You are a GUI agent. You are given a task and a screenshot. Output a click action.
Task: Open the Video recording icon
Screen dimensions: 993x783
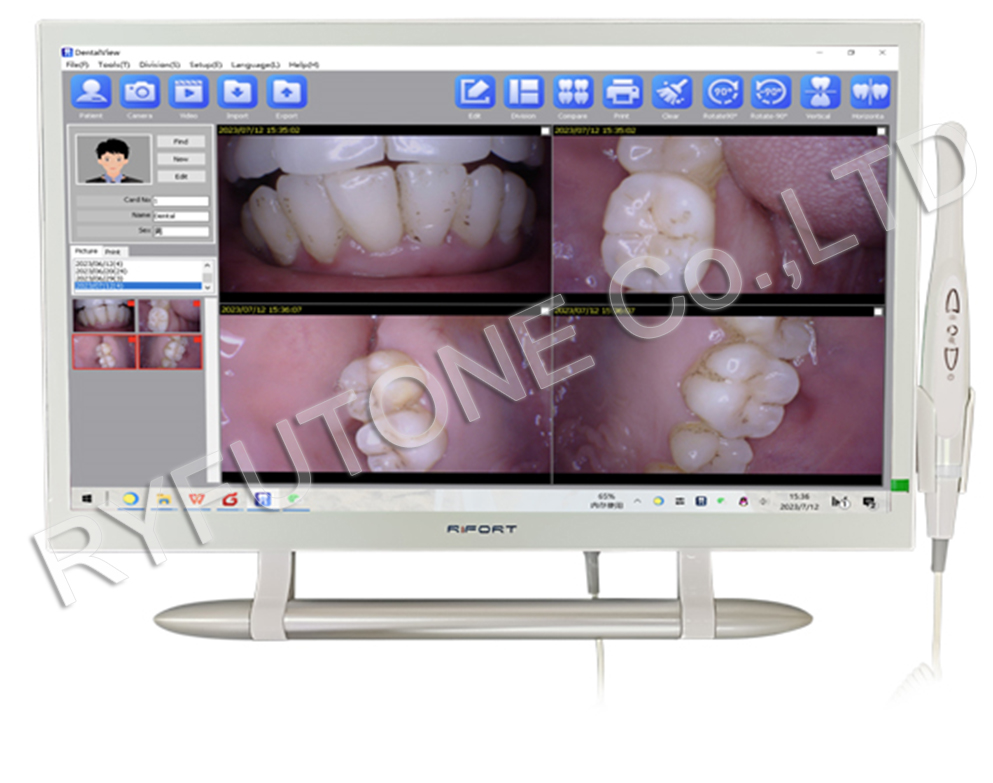[x=189, y=92]
